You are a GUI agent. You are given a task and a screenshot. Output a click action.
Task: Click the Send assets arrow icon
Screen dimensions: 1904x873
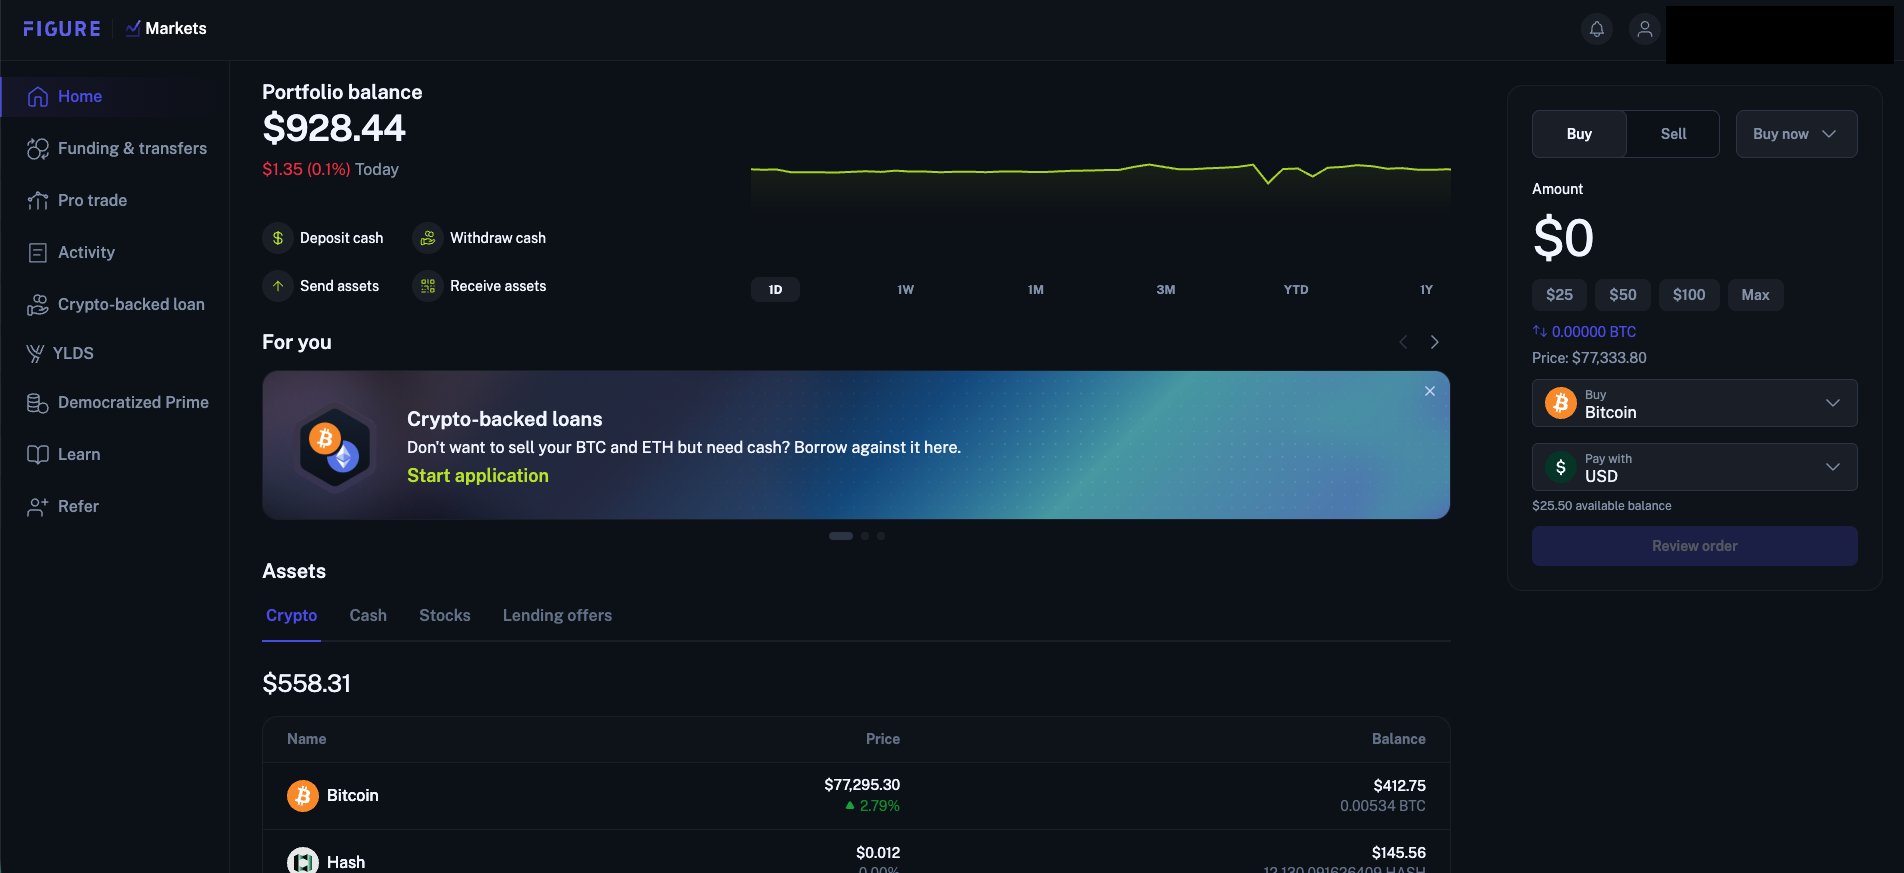pyautogui.click(x=278, y=286)
